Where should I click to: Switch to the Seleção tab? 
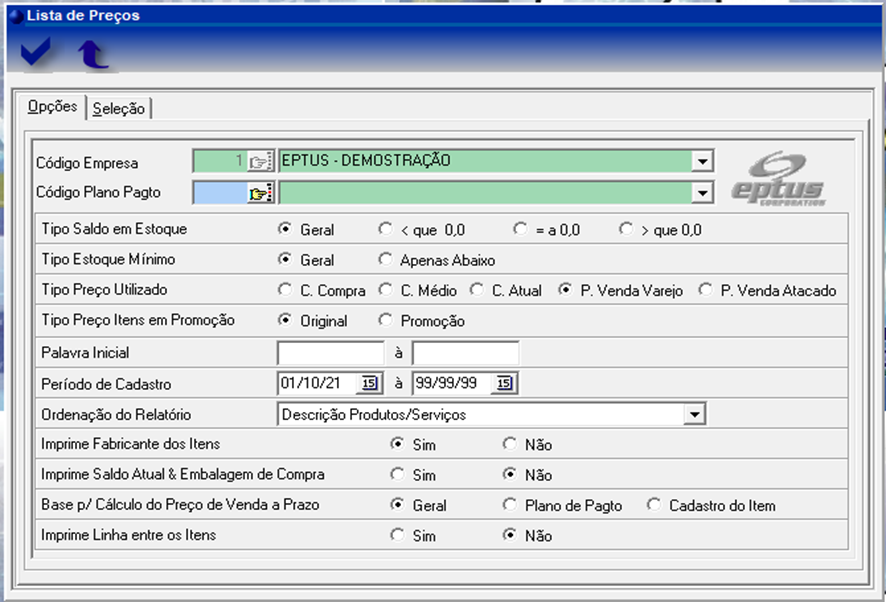pos(118,109)
